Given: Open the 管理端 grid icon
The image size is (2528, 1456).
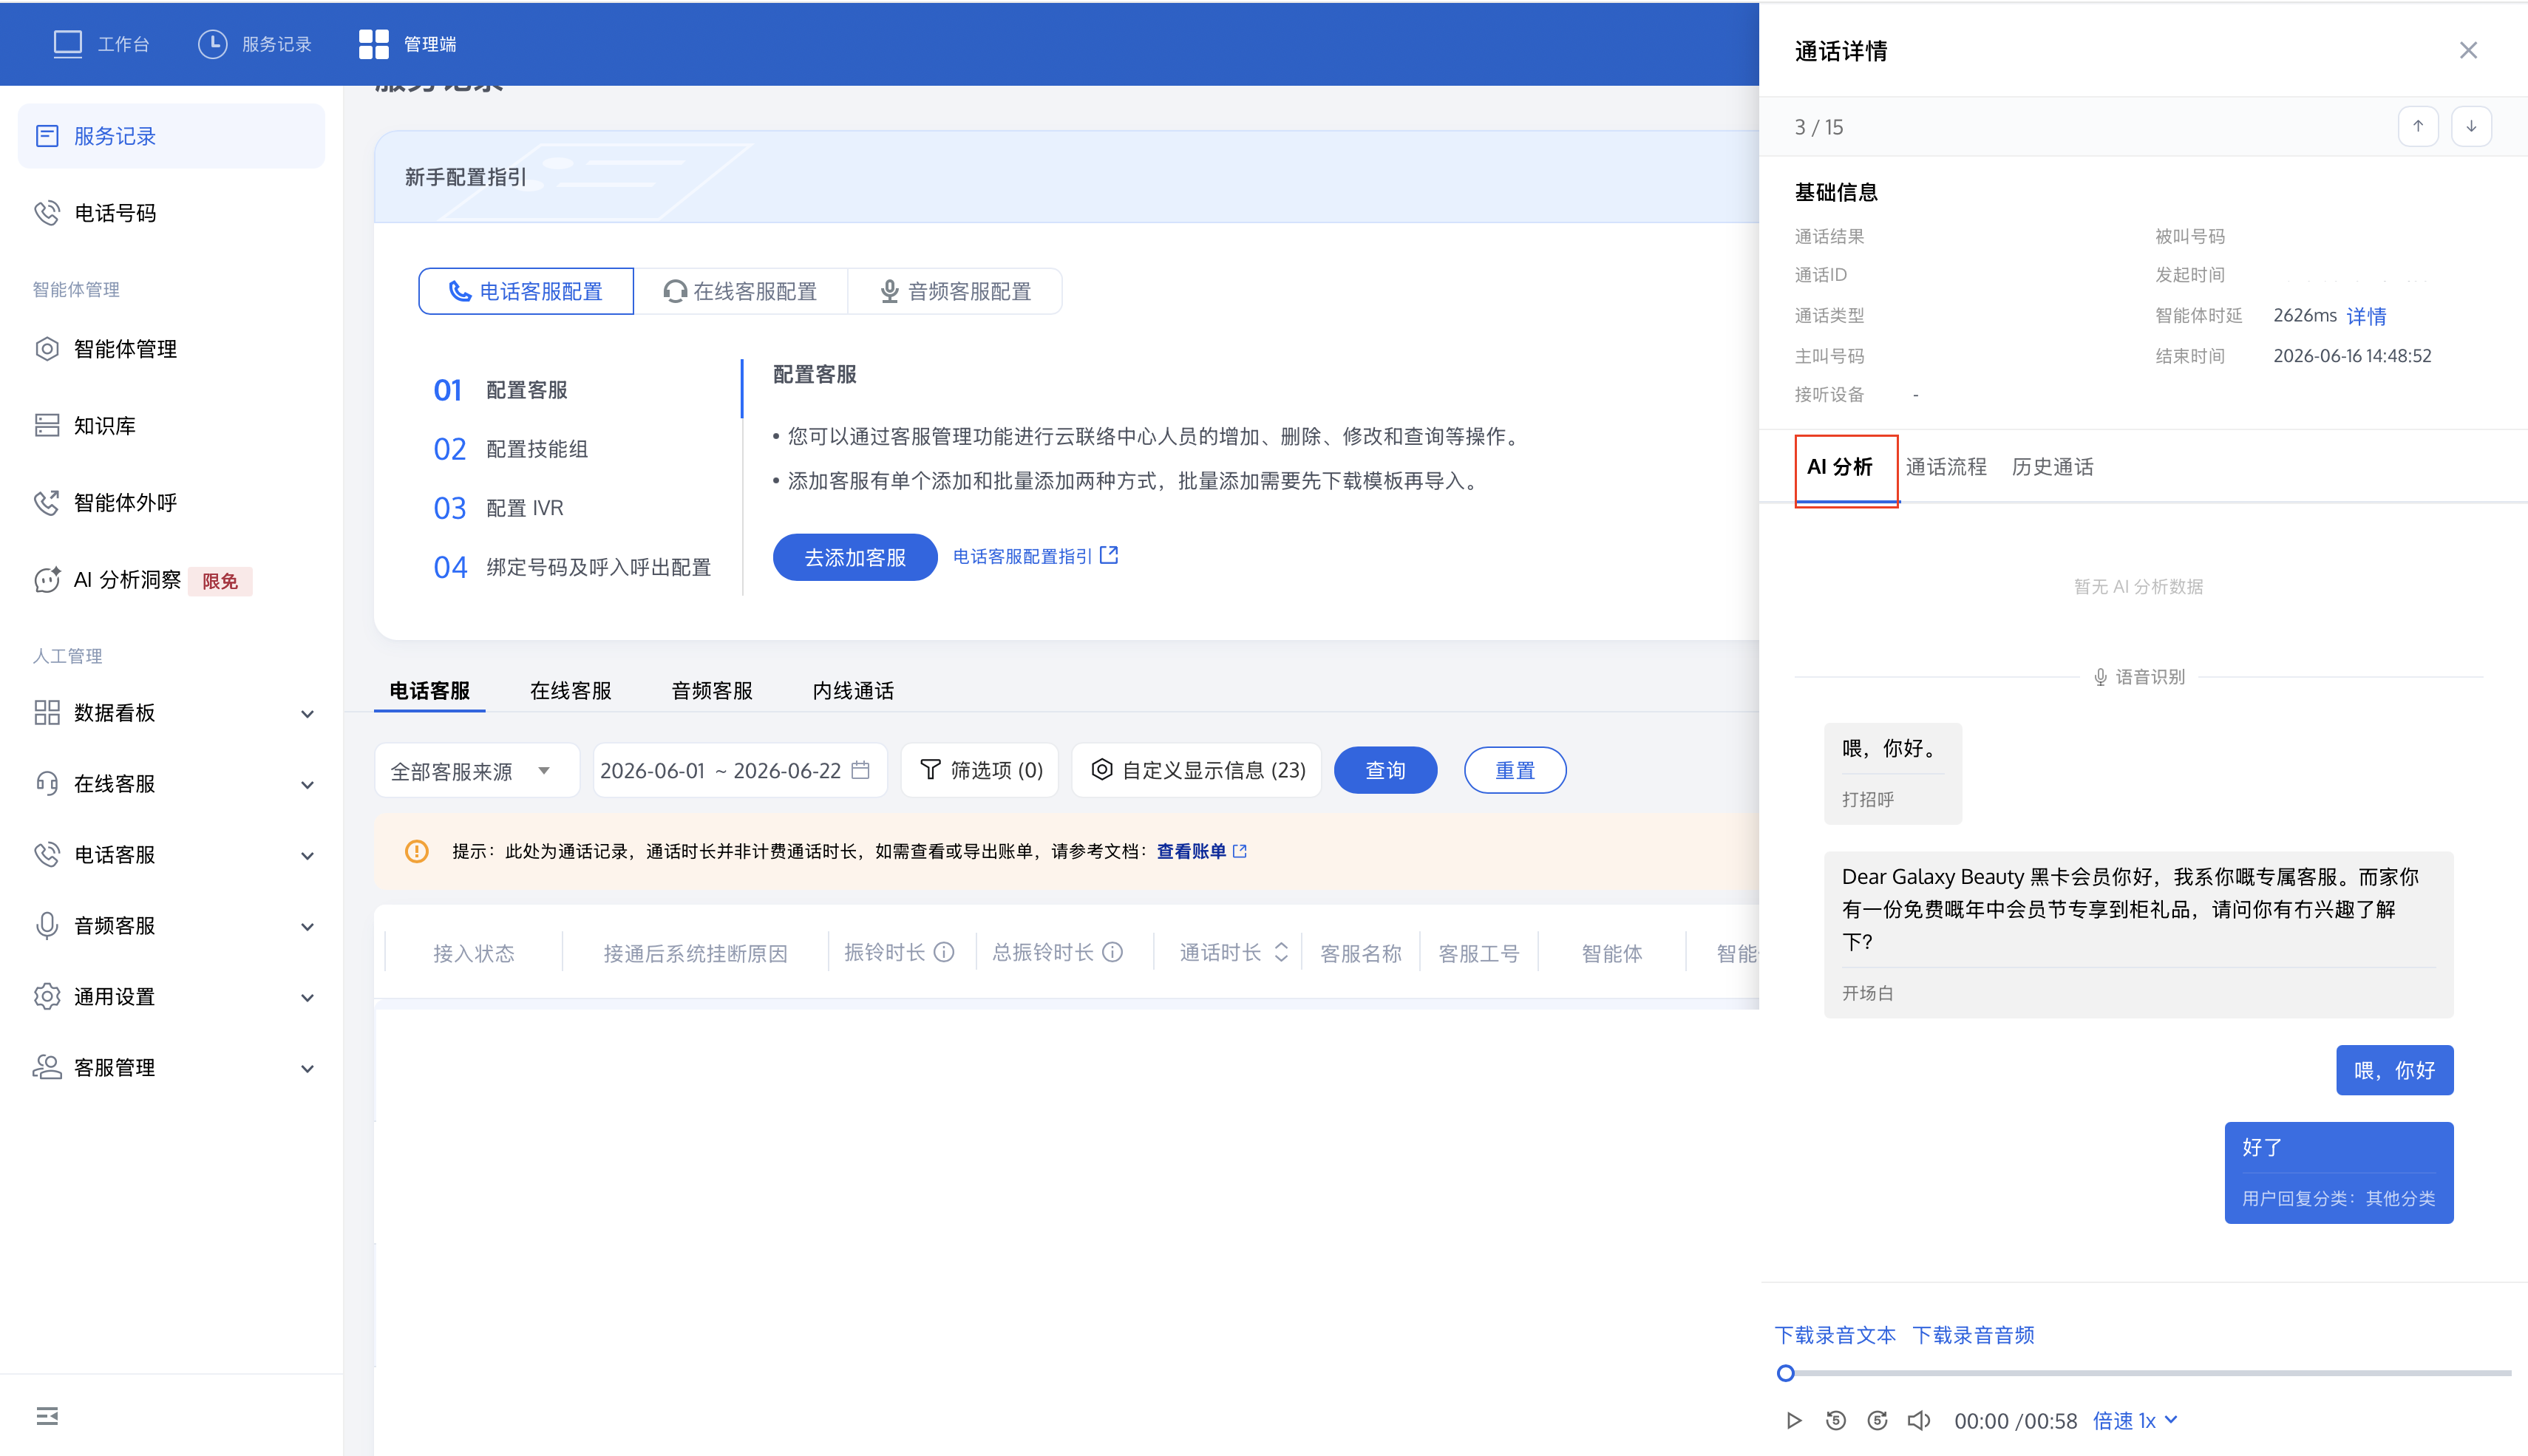Looking at the screenshot, I should 373,44.
